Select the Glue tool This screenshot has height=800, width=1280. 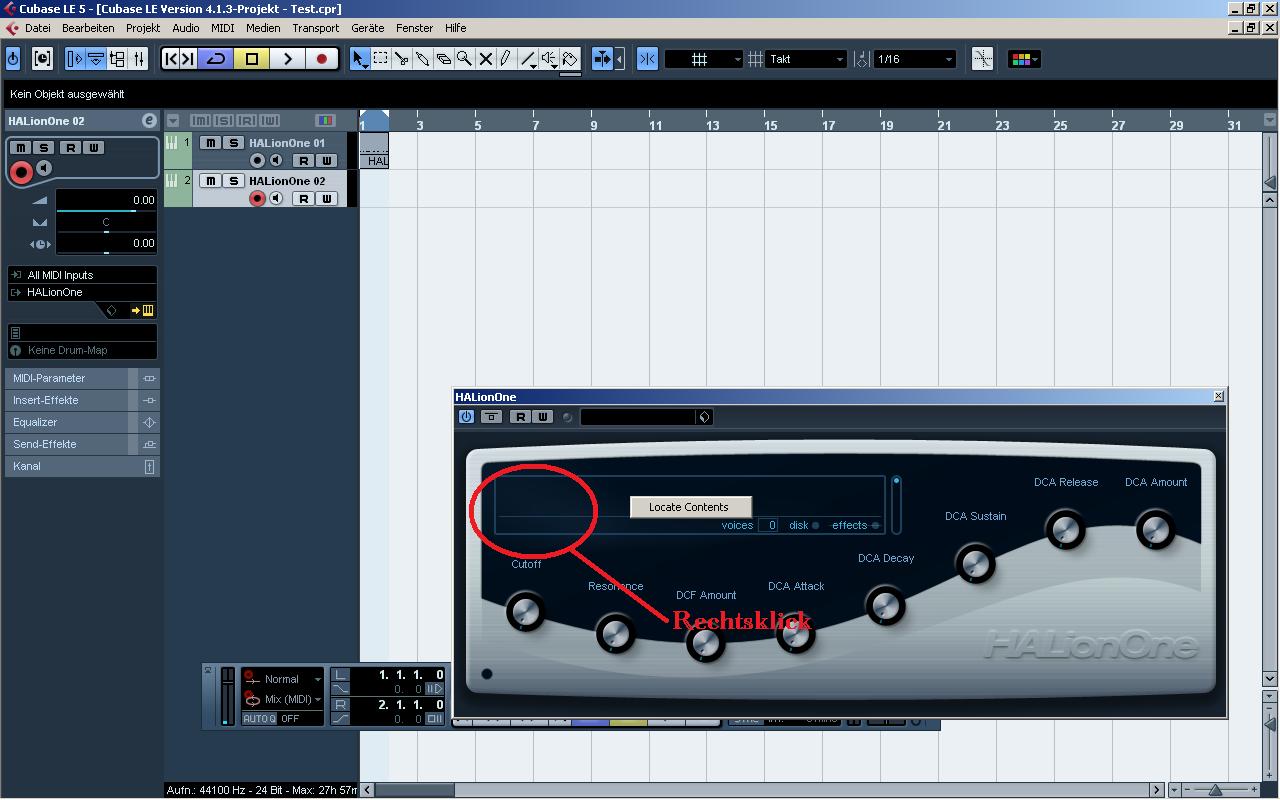423,59
